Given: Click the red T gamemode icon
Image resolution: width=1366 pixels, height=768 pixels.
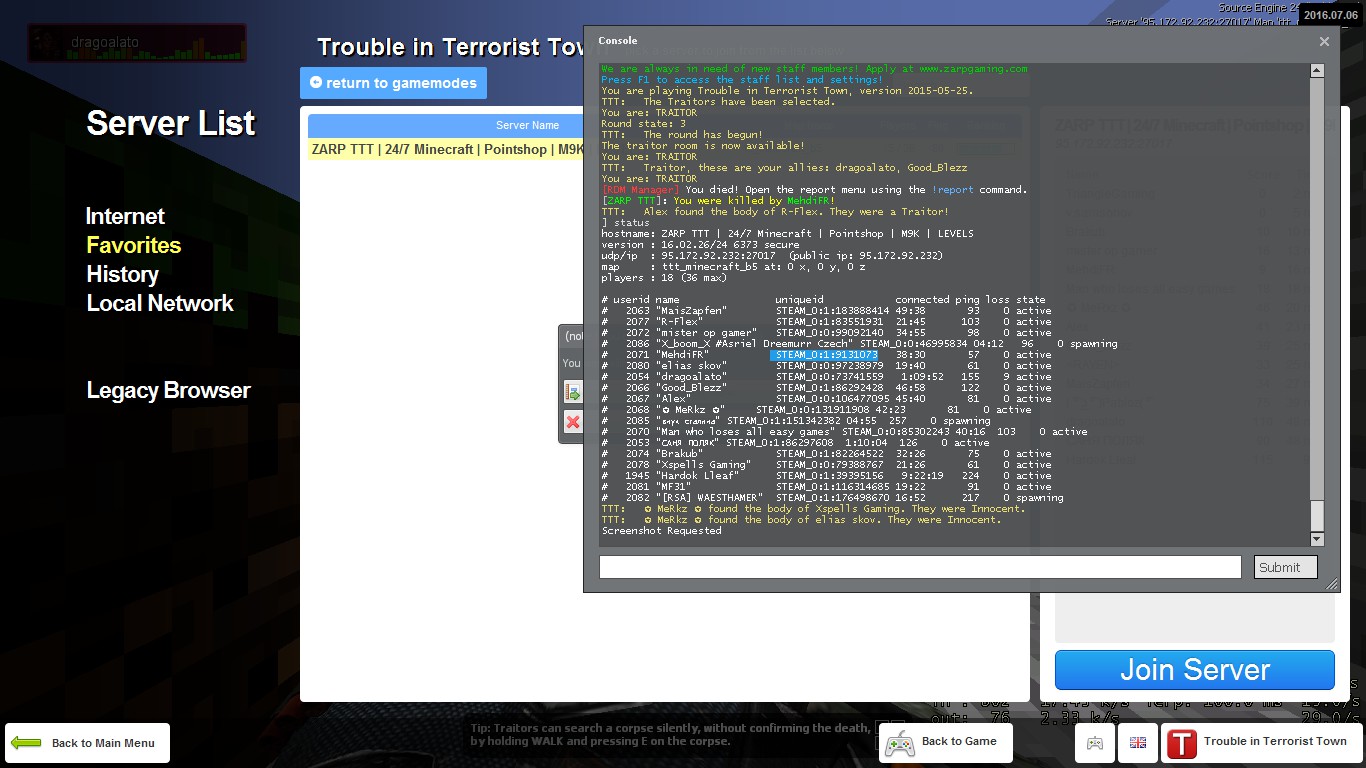Looking at the screenshot, I should (1182, 744).
